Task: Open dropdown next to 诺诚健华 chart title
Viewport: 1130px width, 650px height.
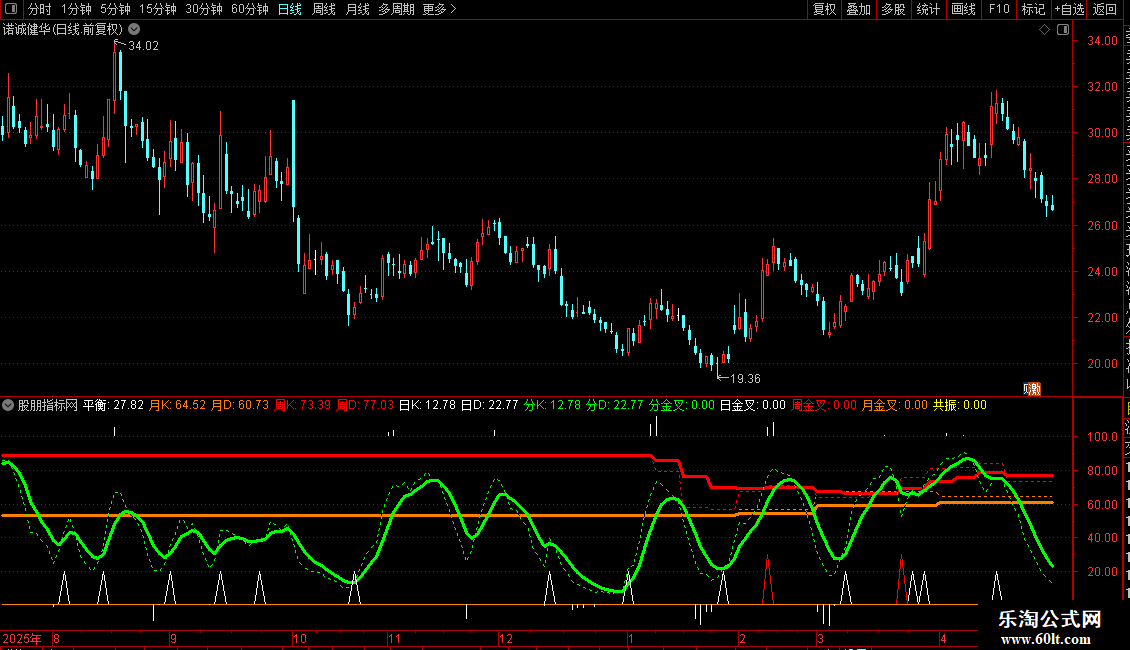Action: click(134, 30)
